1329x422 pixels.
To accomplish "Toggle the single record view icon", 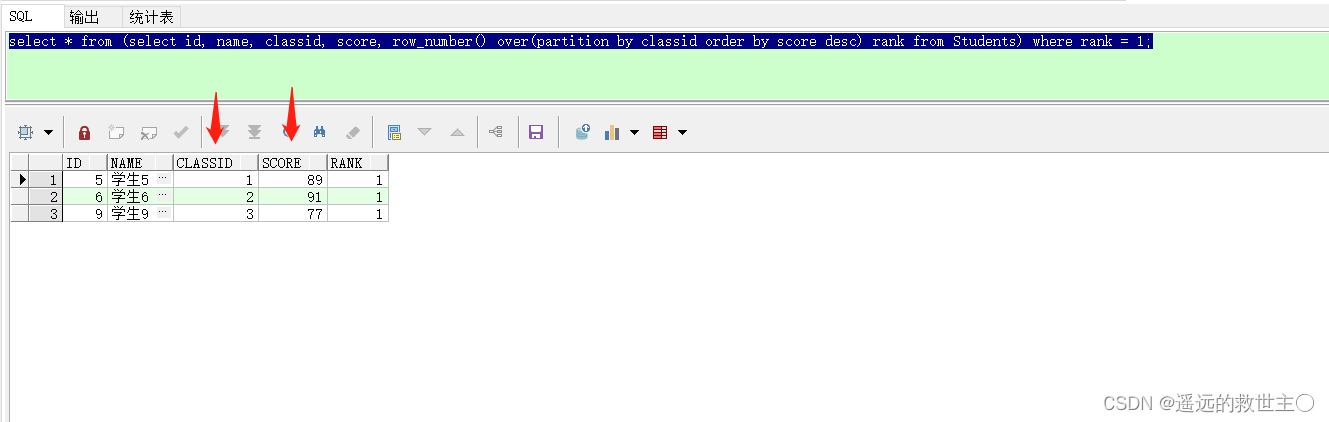I will point(394,132).
